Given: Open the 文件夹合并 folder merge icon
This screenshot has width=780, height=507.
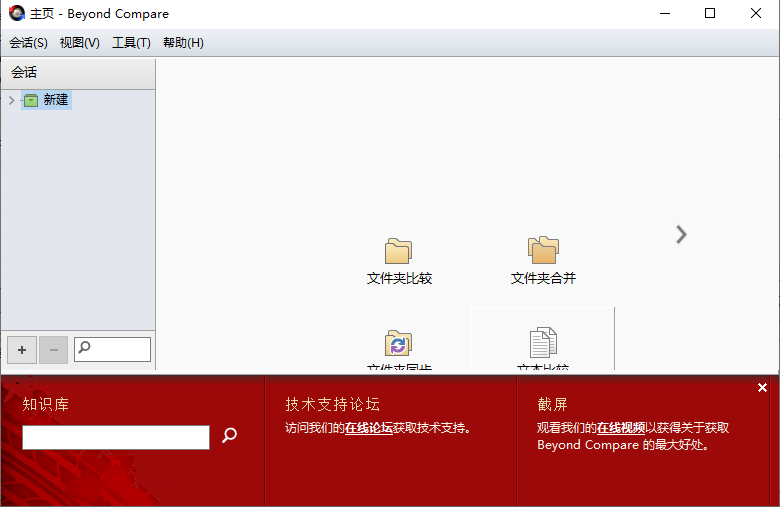Looking at the screenshot, I should [x=543, y=250].
